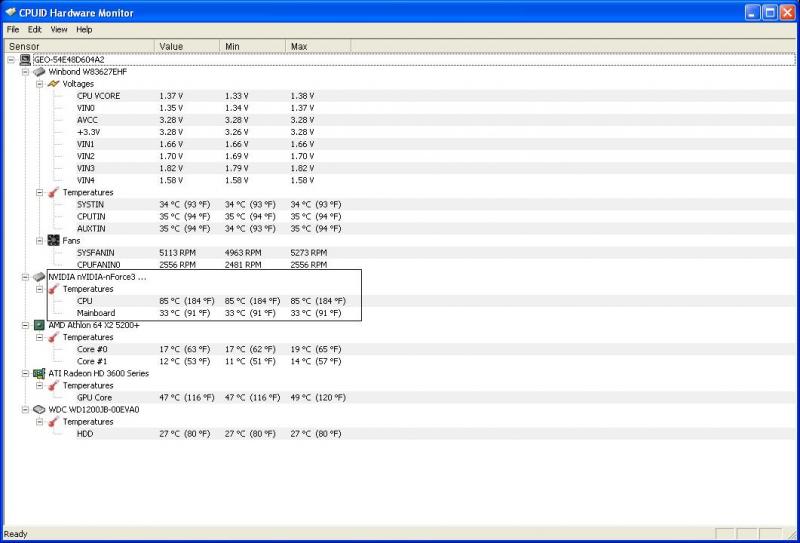Viewport: 800px width, 543px height.
Task: Click the Value column header
Action: [187, 46]
